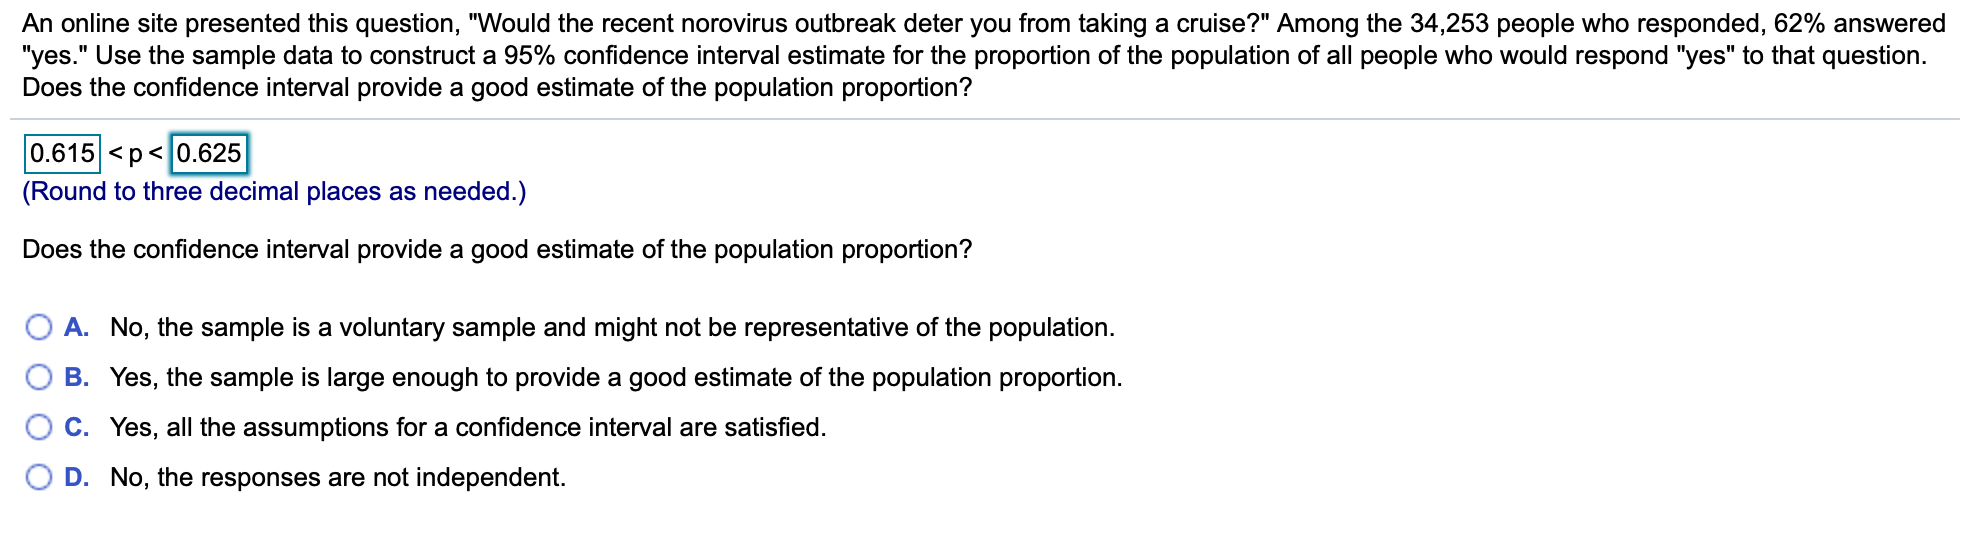
Task: Click the horizontal divider below the problem
Action: (x=985, y=119)
